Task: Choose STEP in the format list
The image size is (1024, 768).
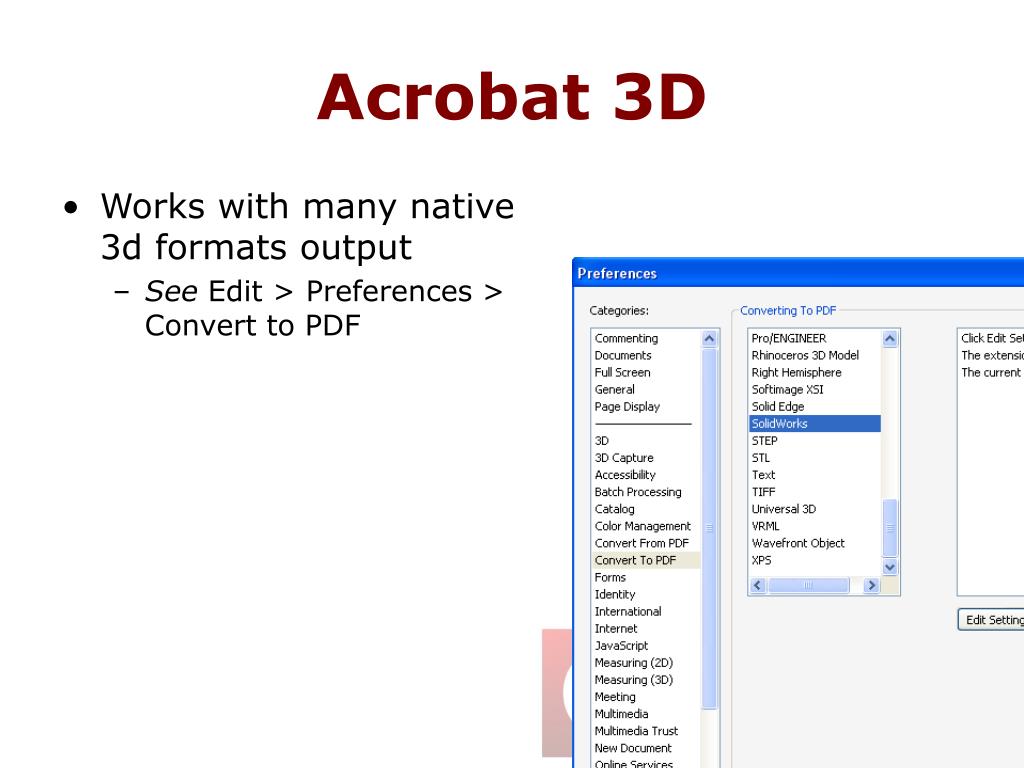Action: tap(764, 441)
